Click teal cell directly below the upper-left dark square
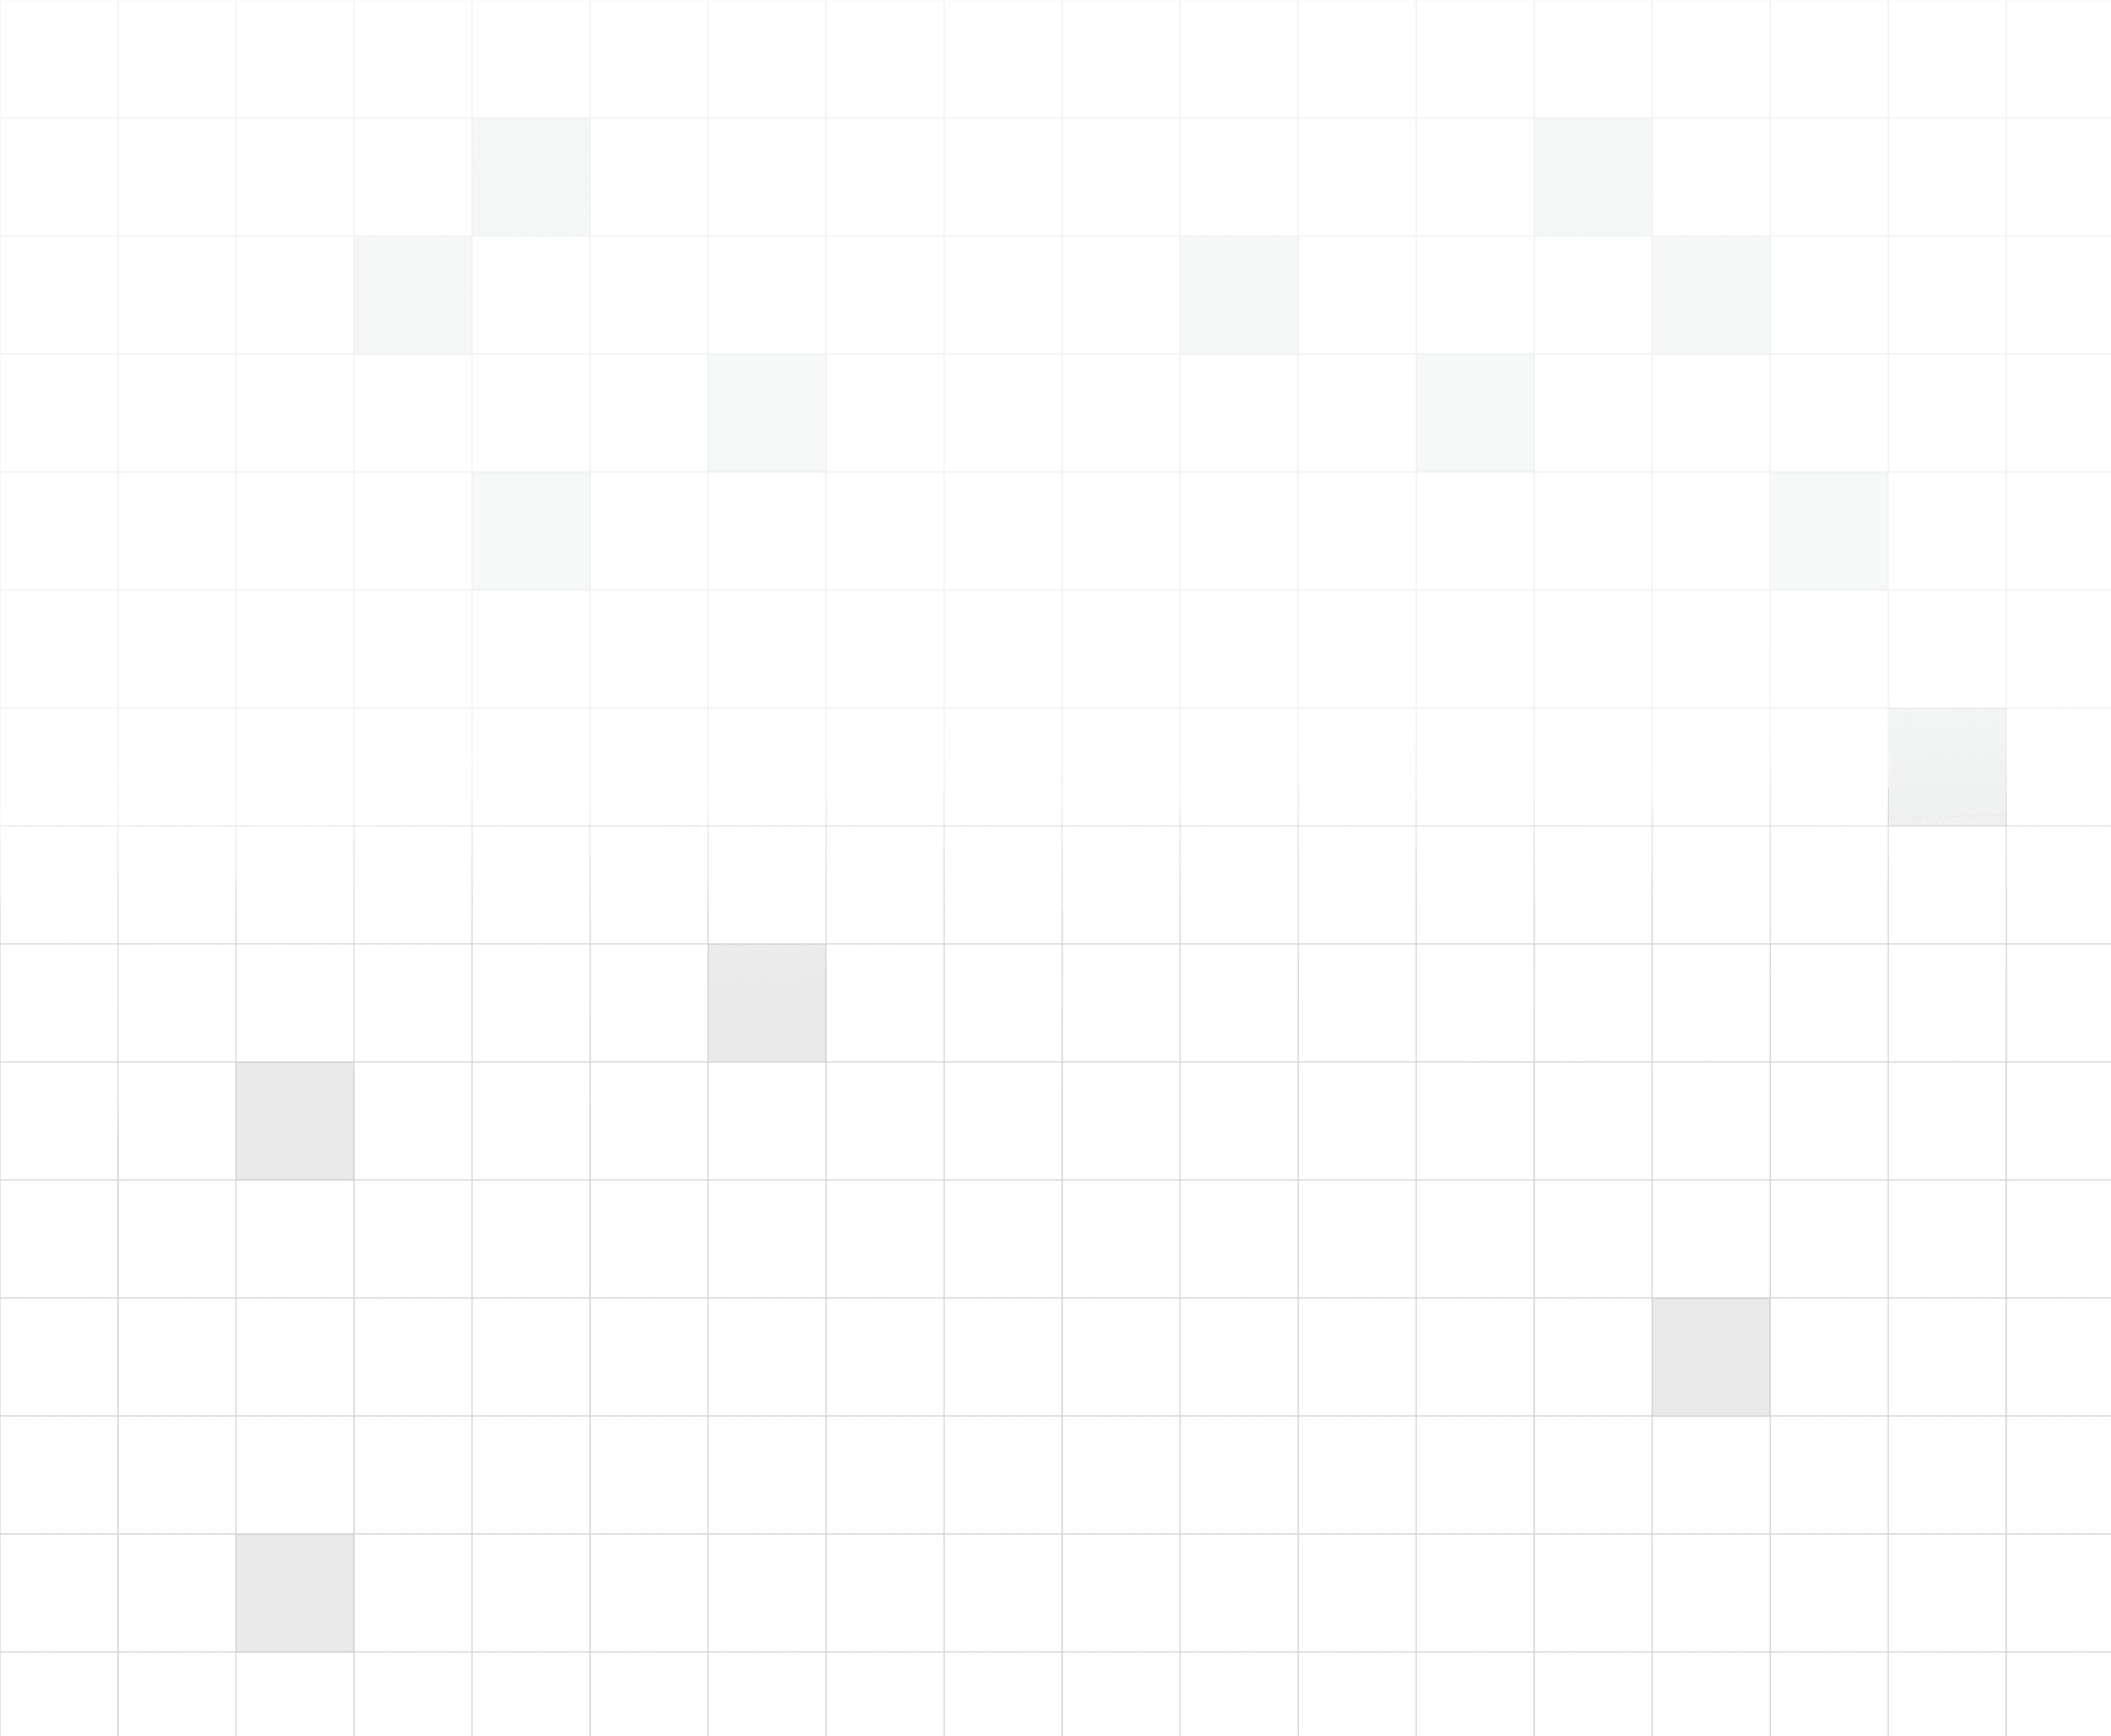Image resolution: width=2111 pixels, height=1736 pixels. pos(295,1239)
